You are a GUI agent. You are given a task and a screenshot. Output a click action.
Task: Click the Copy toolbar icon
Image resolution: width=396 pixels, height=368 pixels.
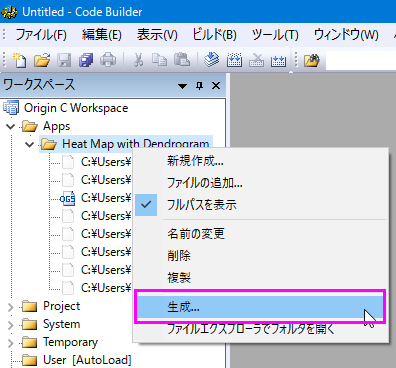[160, 60]
